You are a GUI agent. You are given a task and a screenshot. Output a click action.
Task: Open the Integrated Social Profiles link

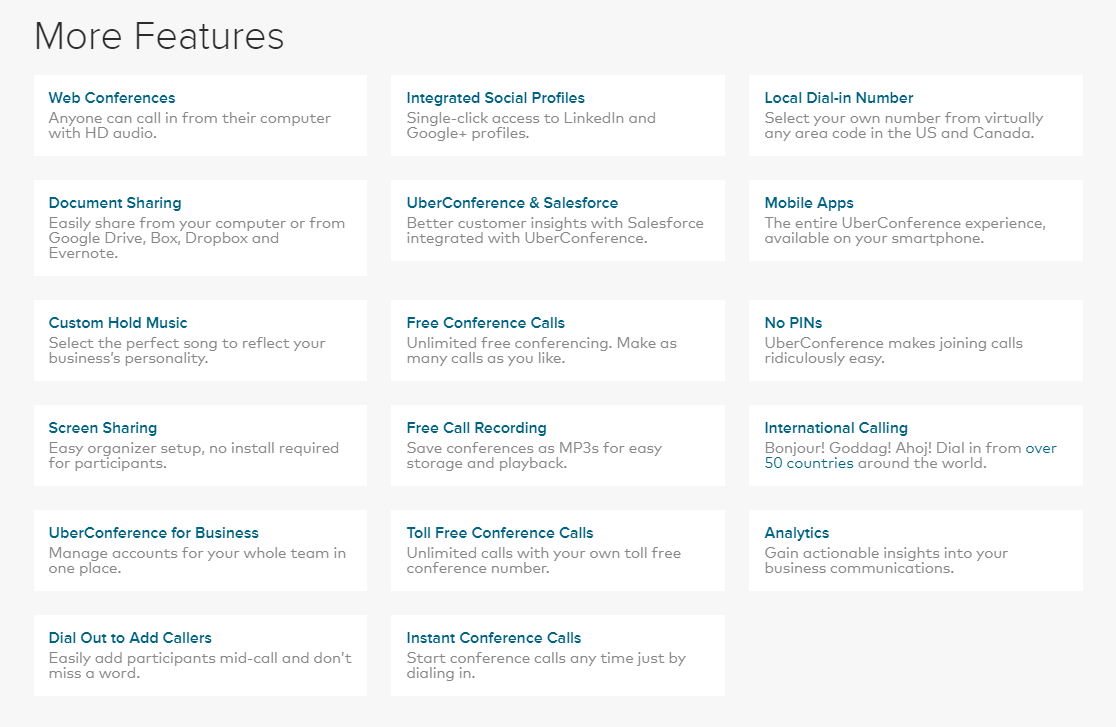pos(495,98)
